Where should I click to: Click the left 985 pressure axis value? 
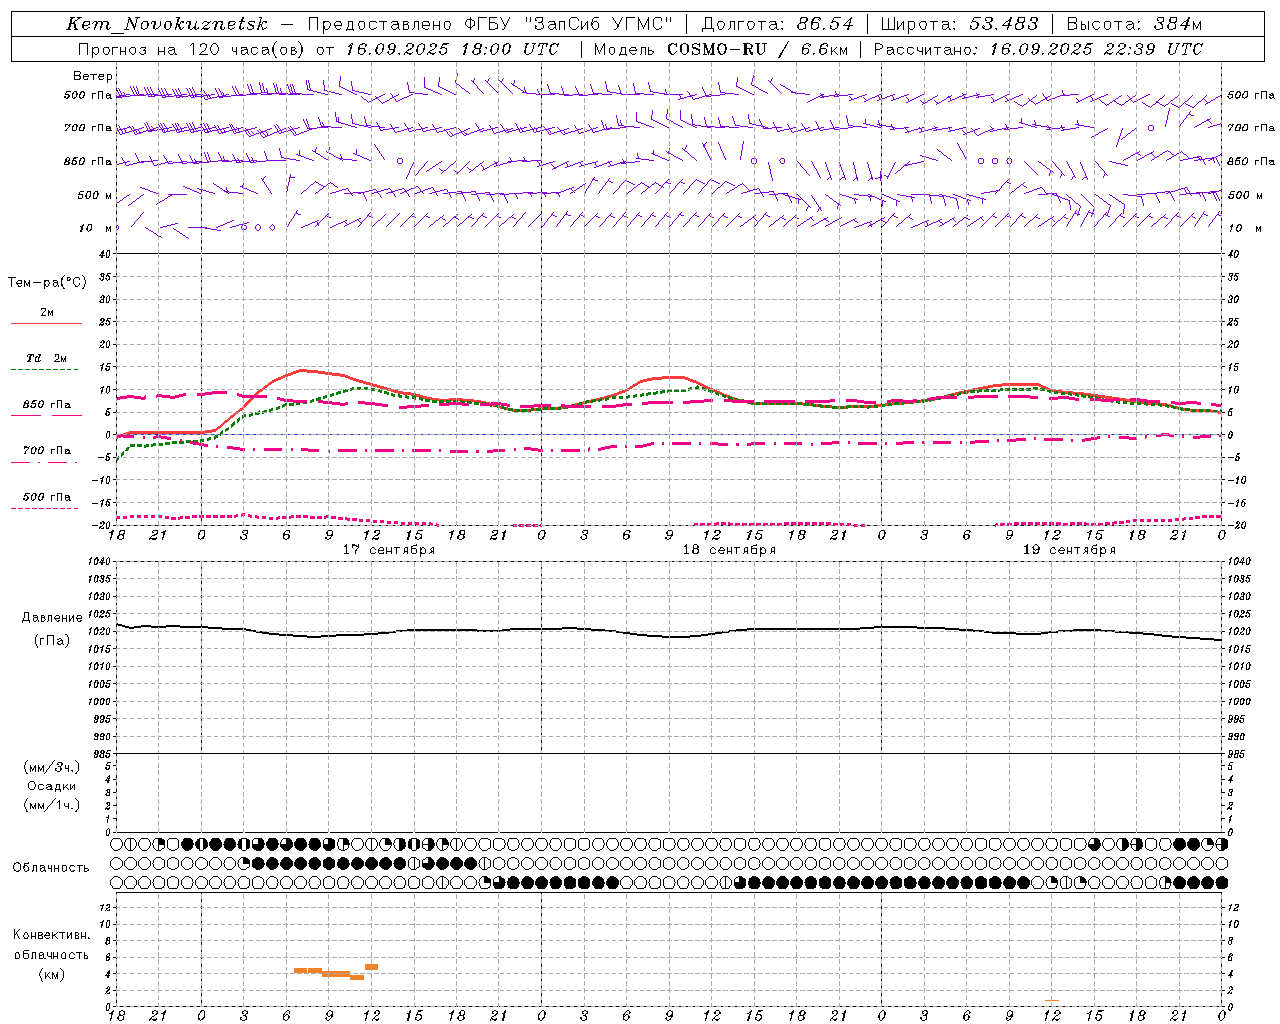coord(101,753)
